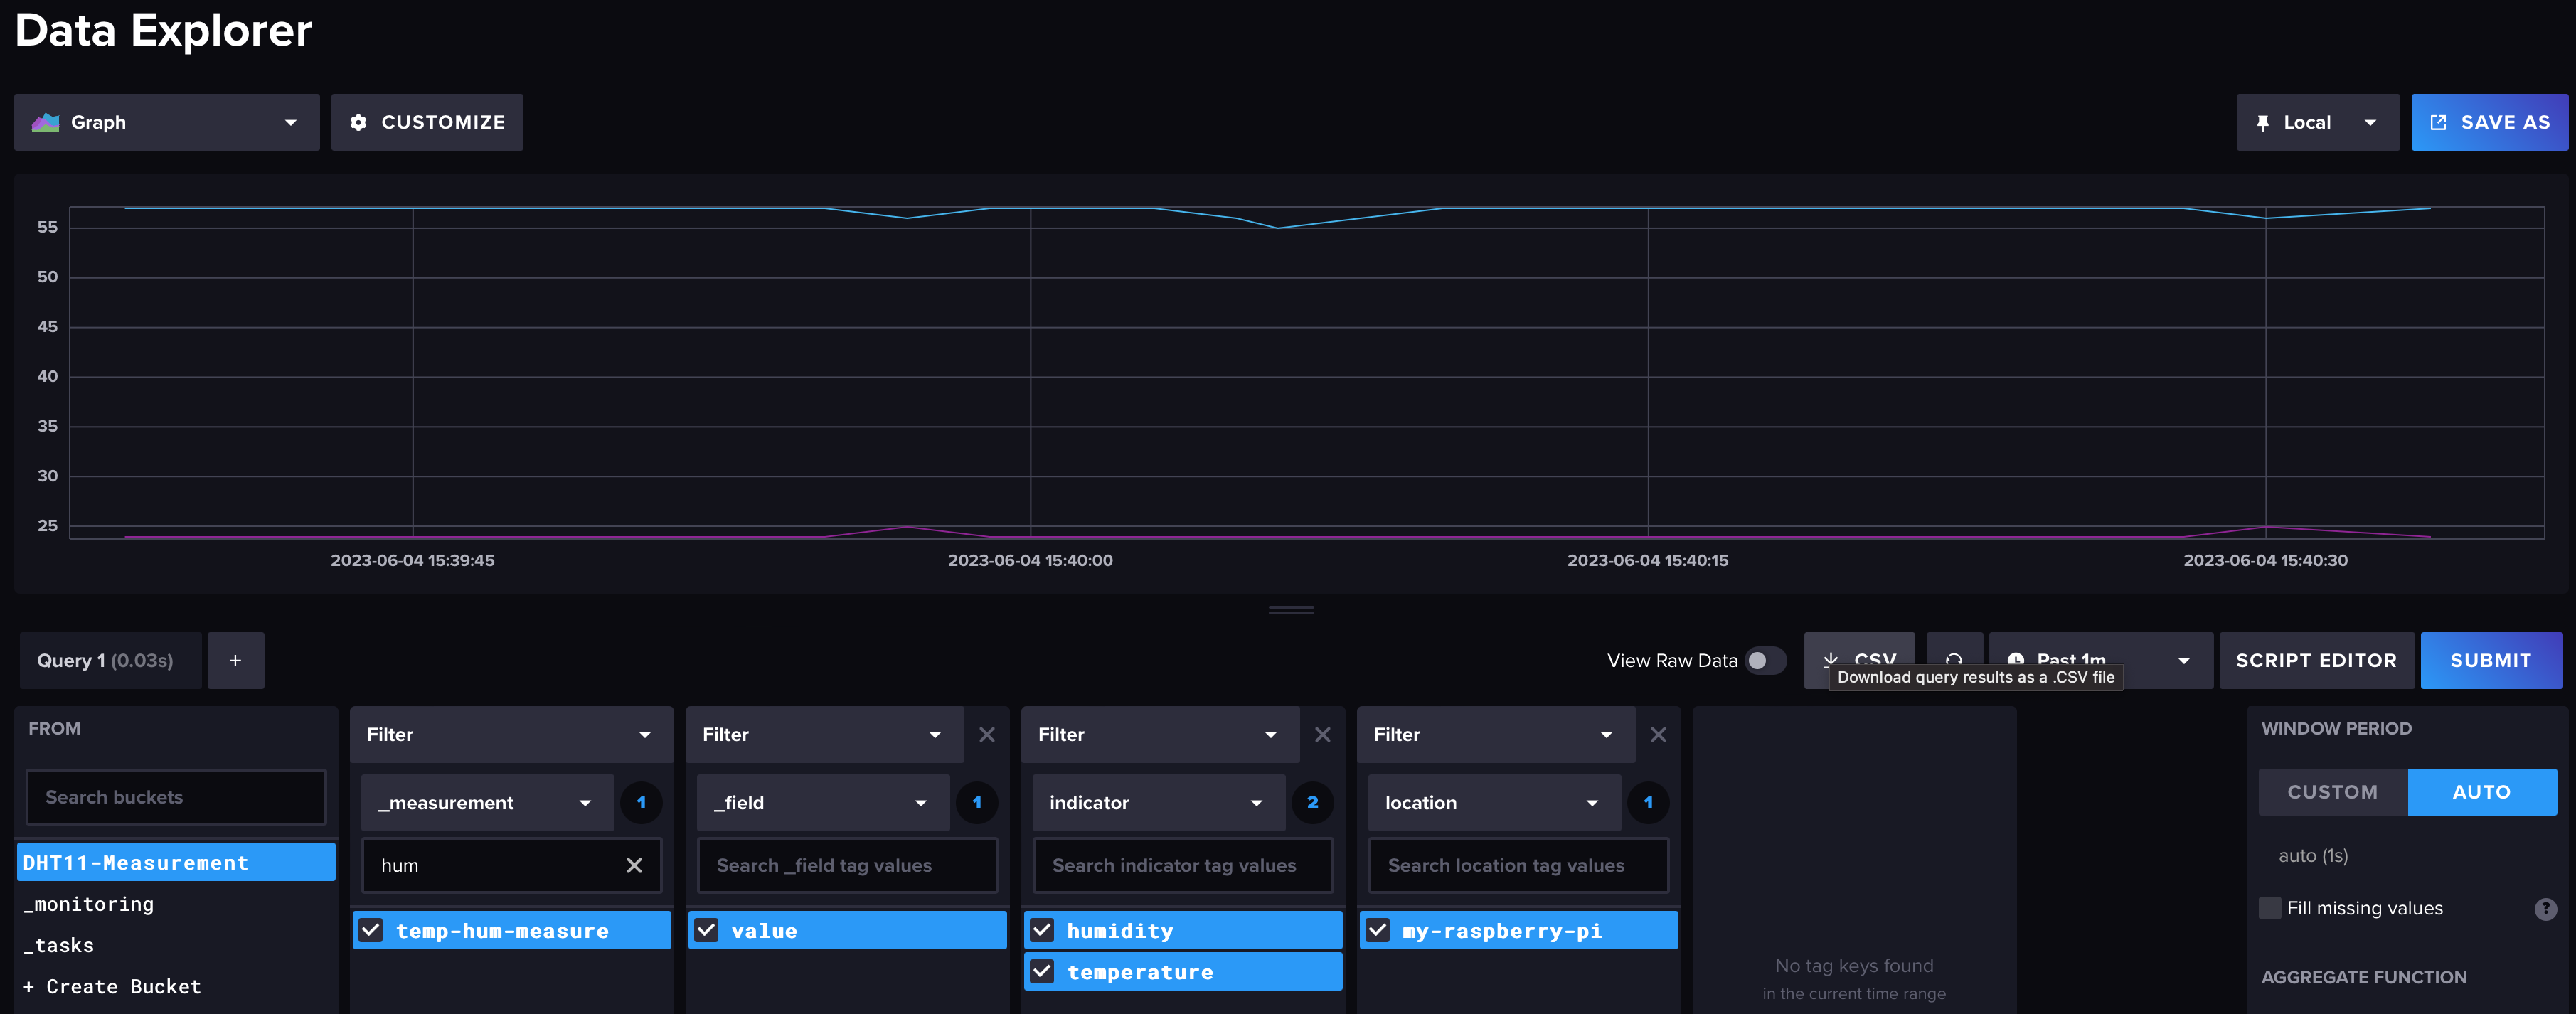
Task: Click the Fill missing values help icon
Action: pyautogui.click(x=2545, y=908)
